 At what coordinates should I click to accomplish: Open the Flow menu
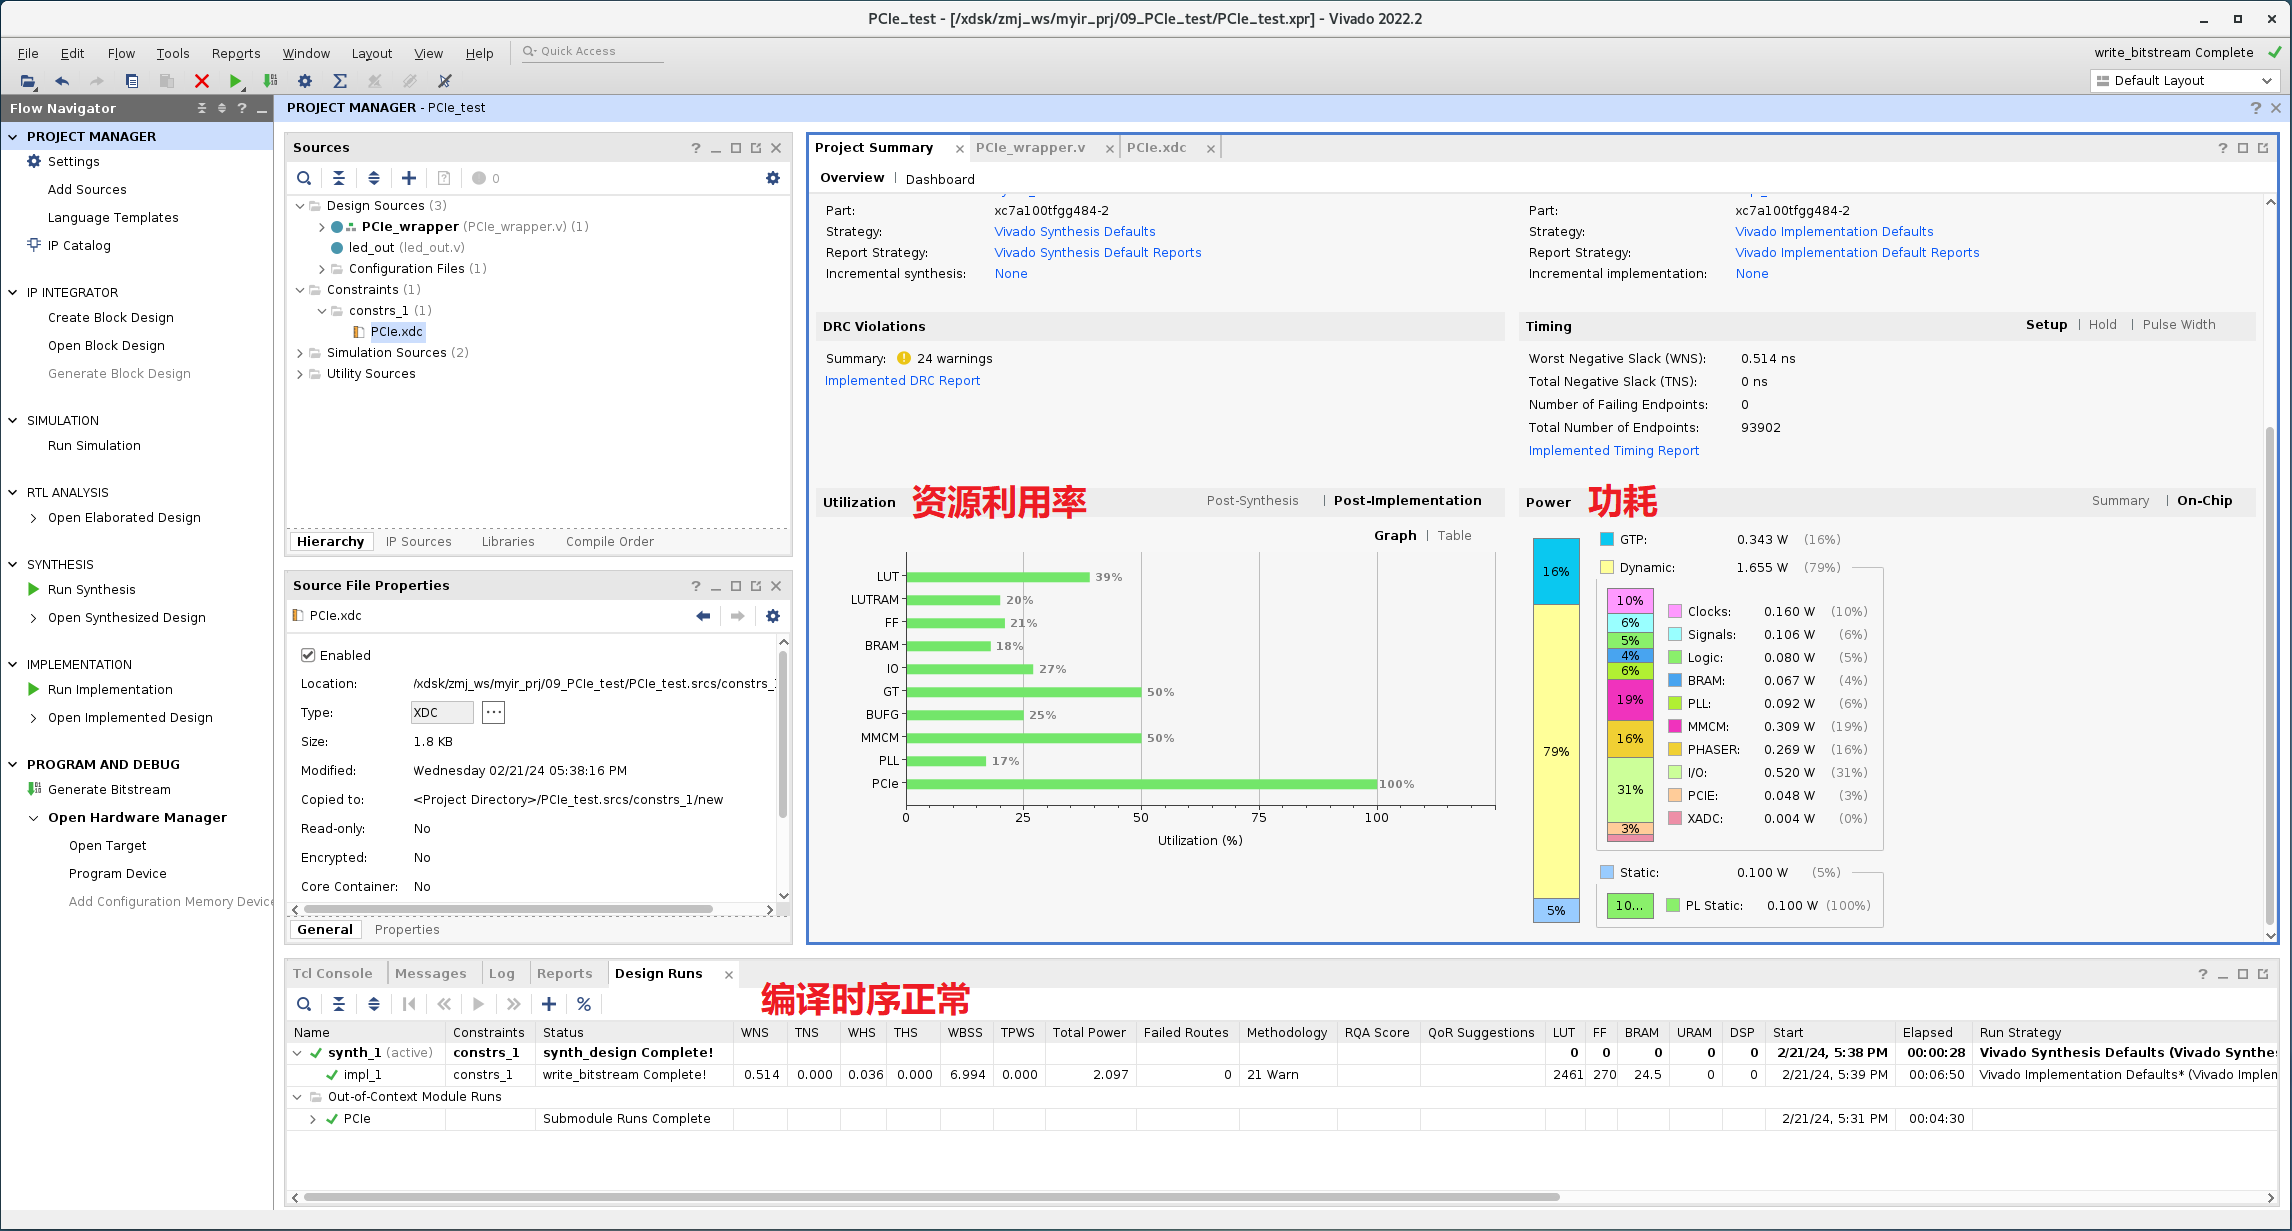click(121, 53)
